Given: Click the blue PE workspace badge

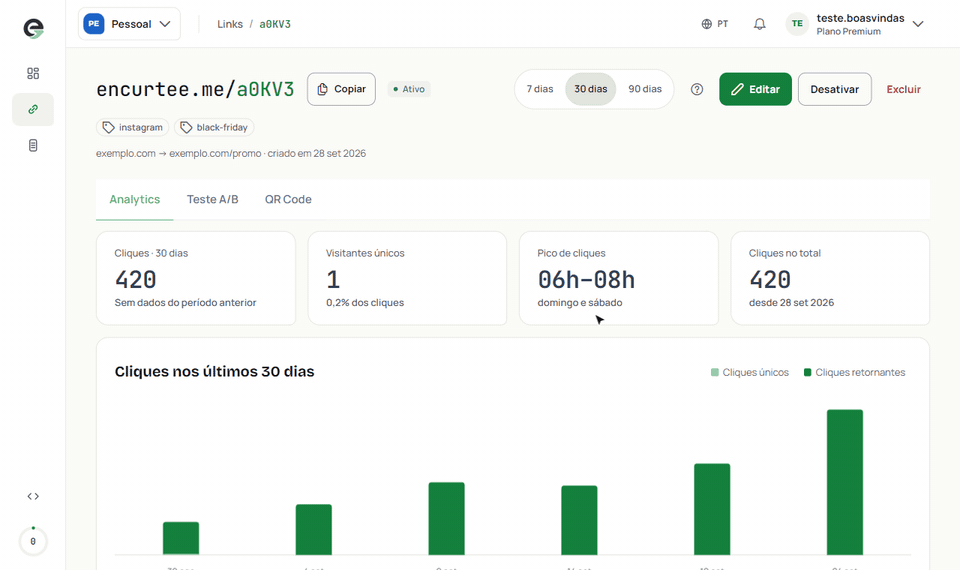Looking at the screenshot, I should [94, 24].
